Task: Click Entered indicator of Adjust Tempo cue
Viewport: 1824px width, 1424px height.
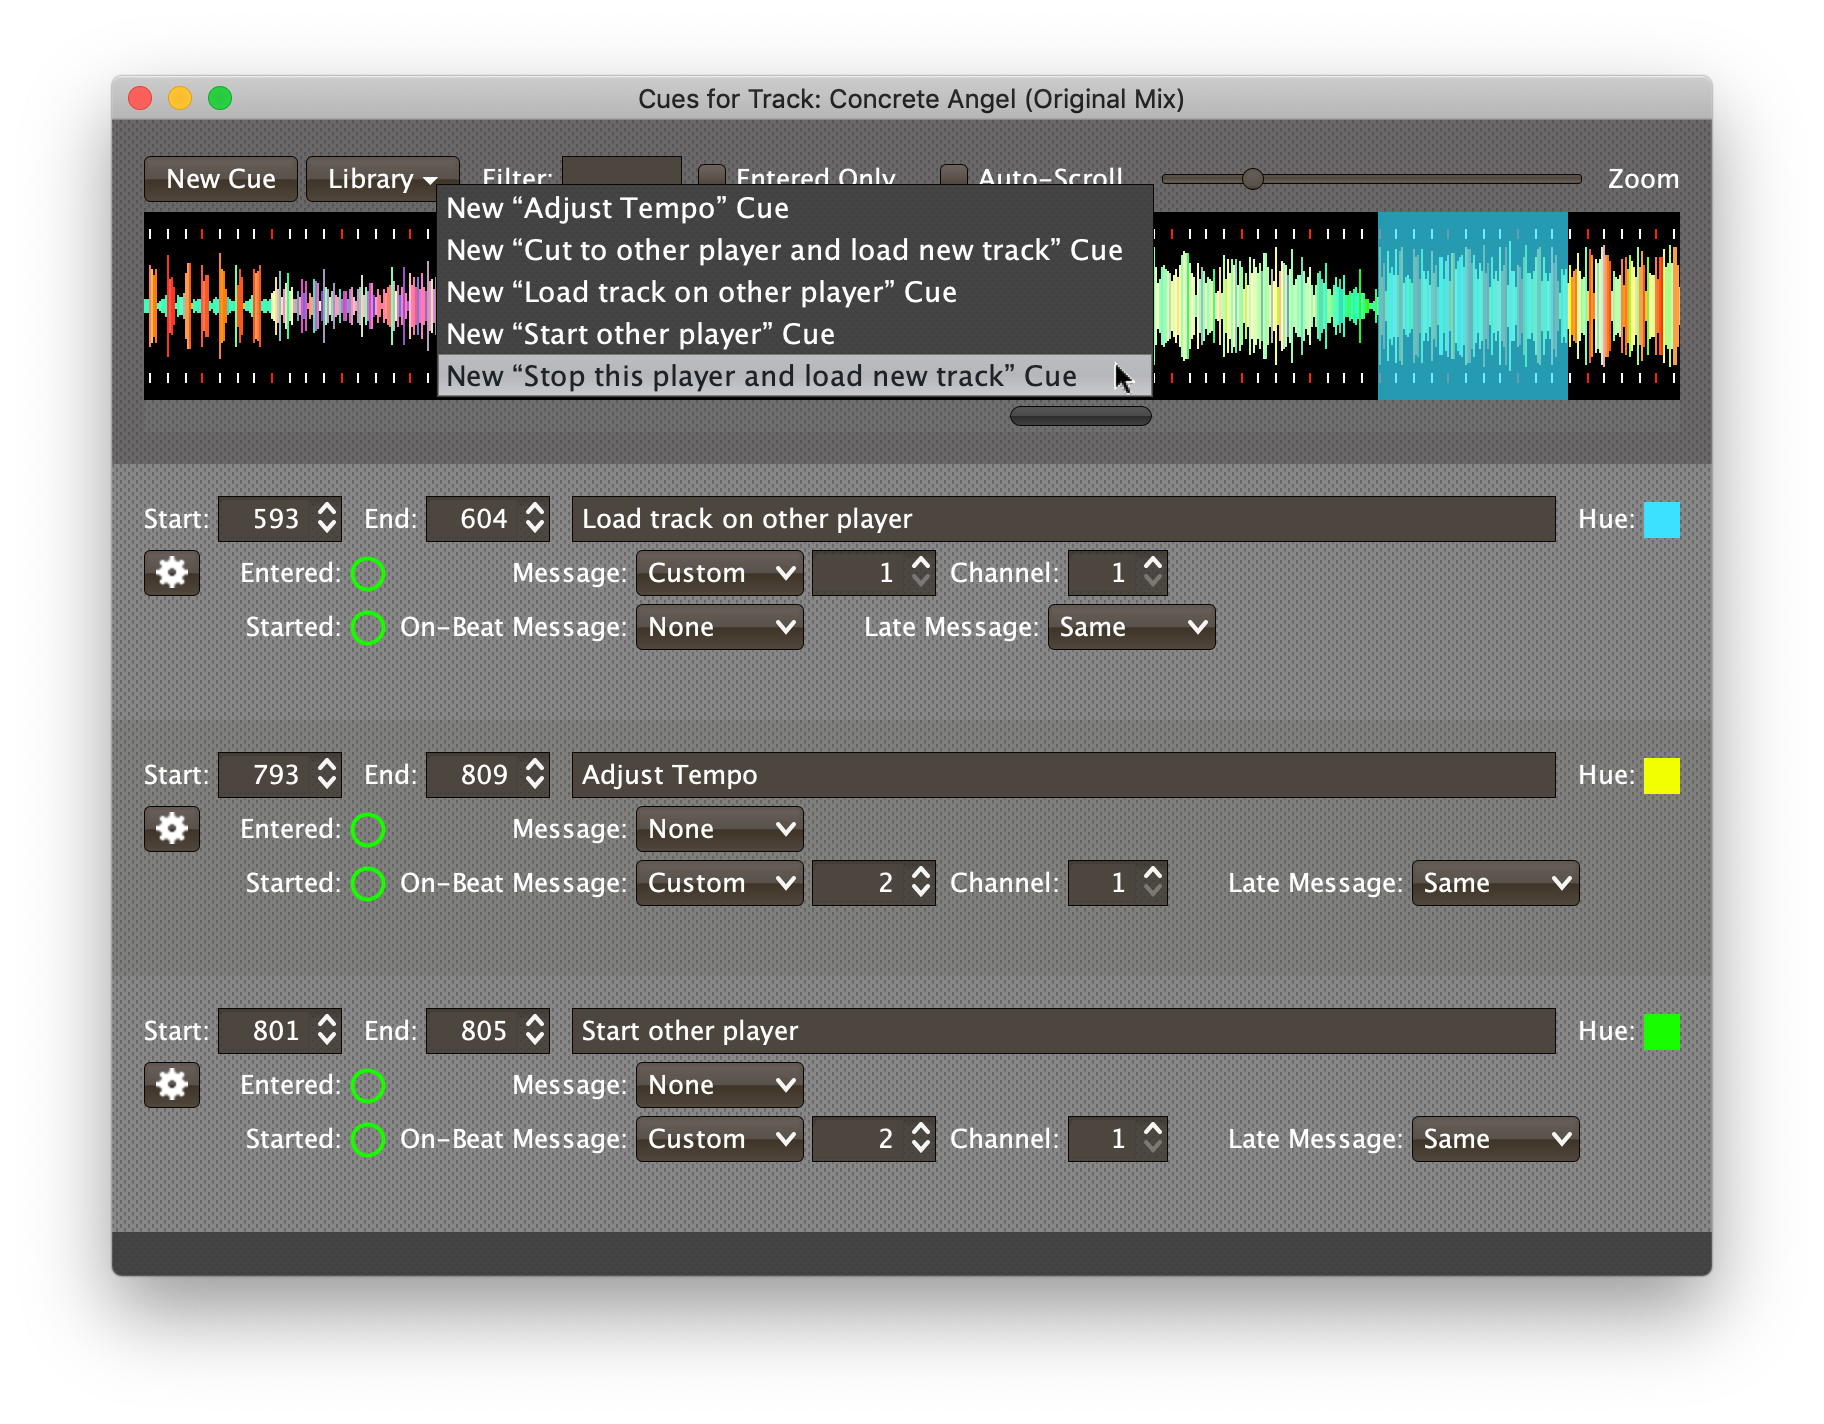Action: (368, 829)
